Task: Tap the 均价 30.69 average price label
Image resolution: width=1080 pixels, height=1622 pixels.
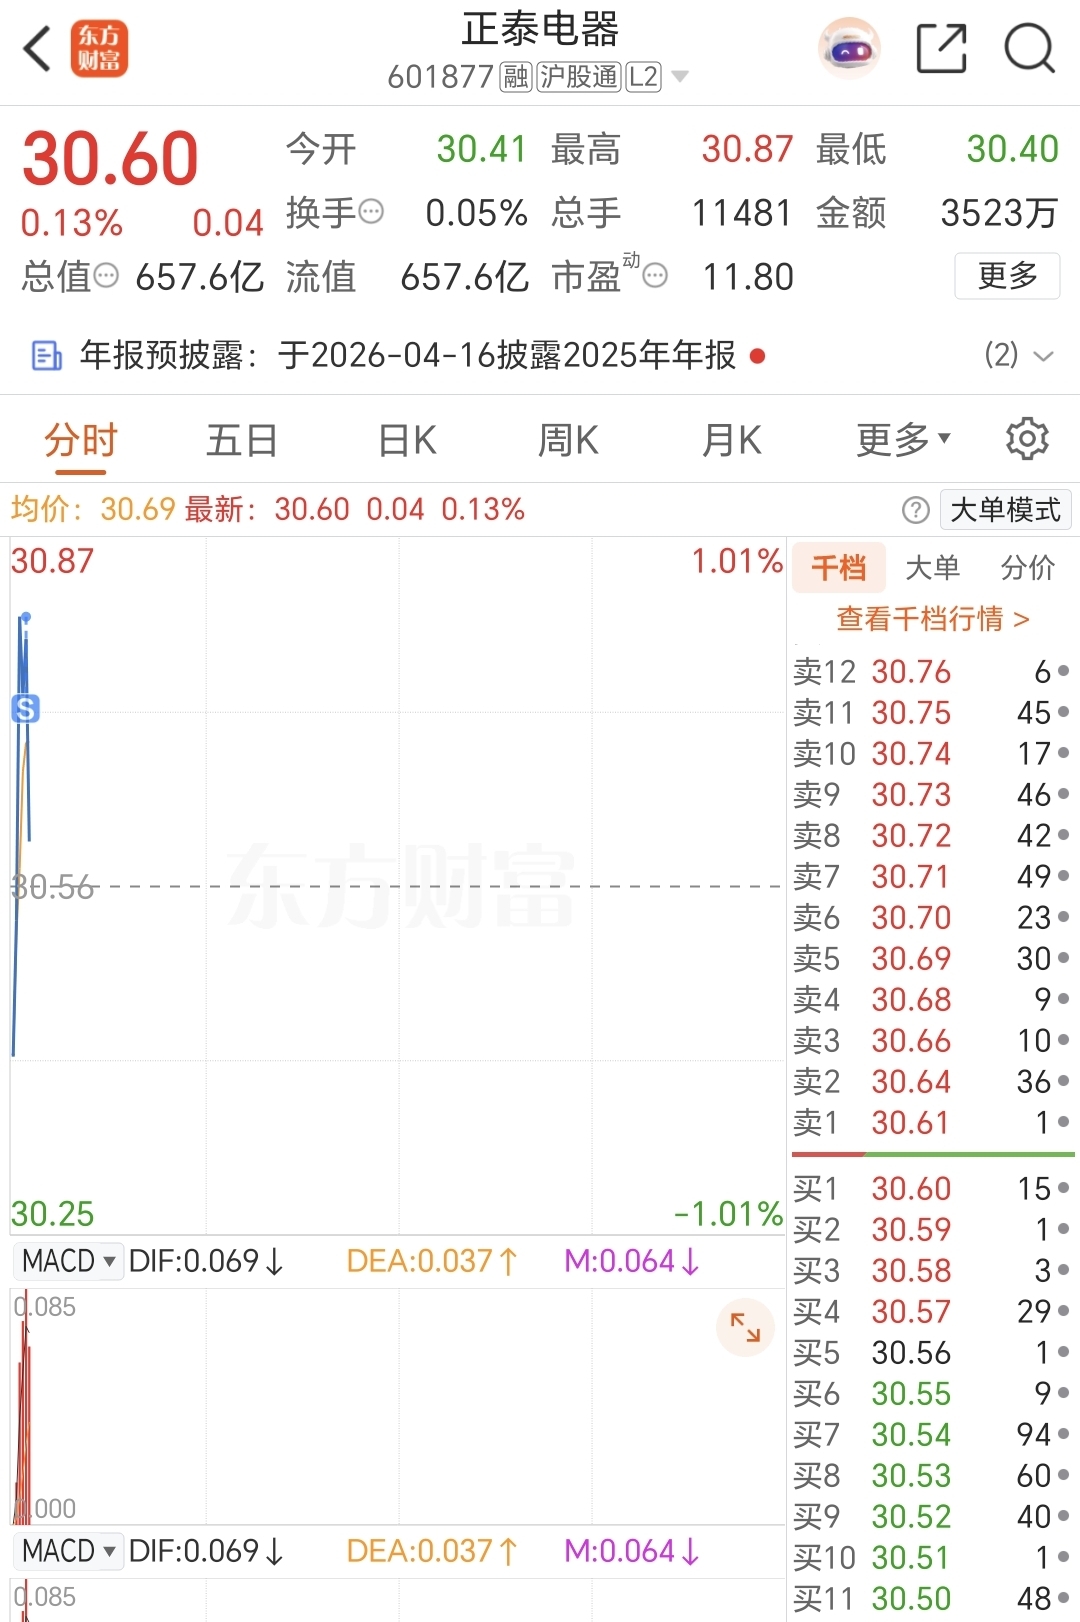Action: click(93, 510)
